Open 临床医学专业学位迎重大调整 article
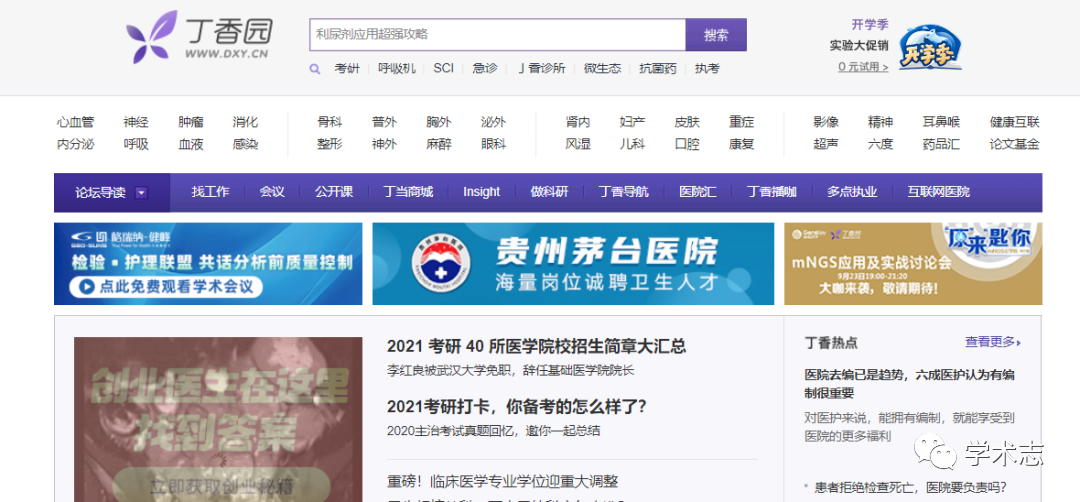 [503, 481]
